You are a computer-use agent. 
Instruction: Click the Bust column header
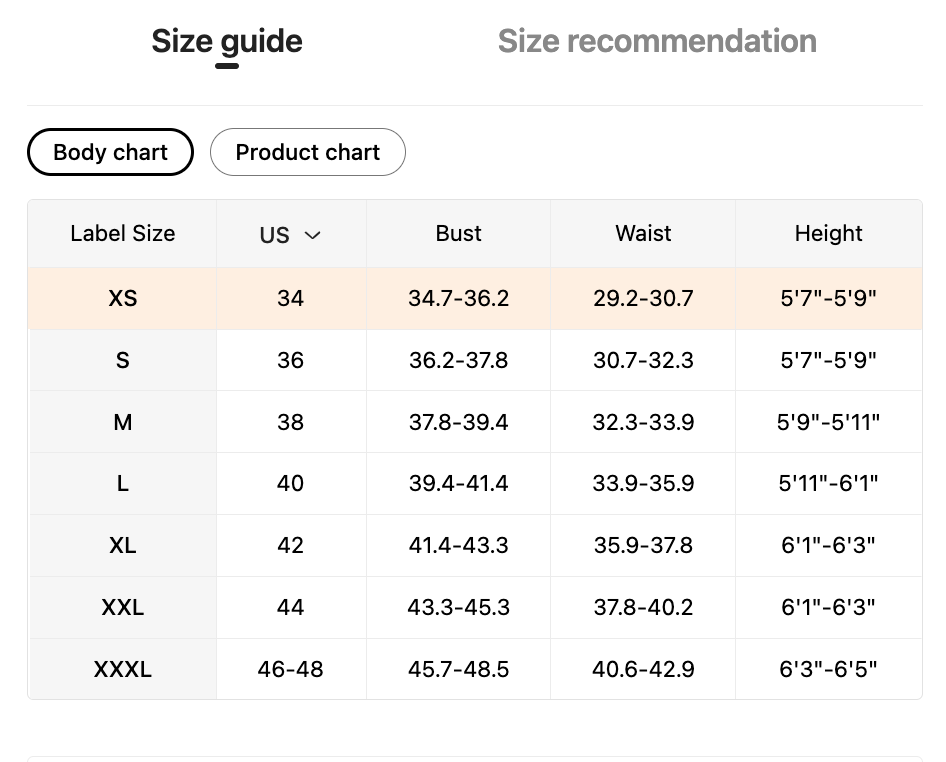[459, 233]
